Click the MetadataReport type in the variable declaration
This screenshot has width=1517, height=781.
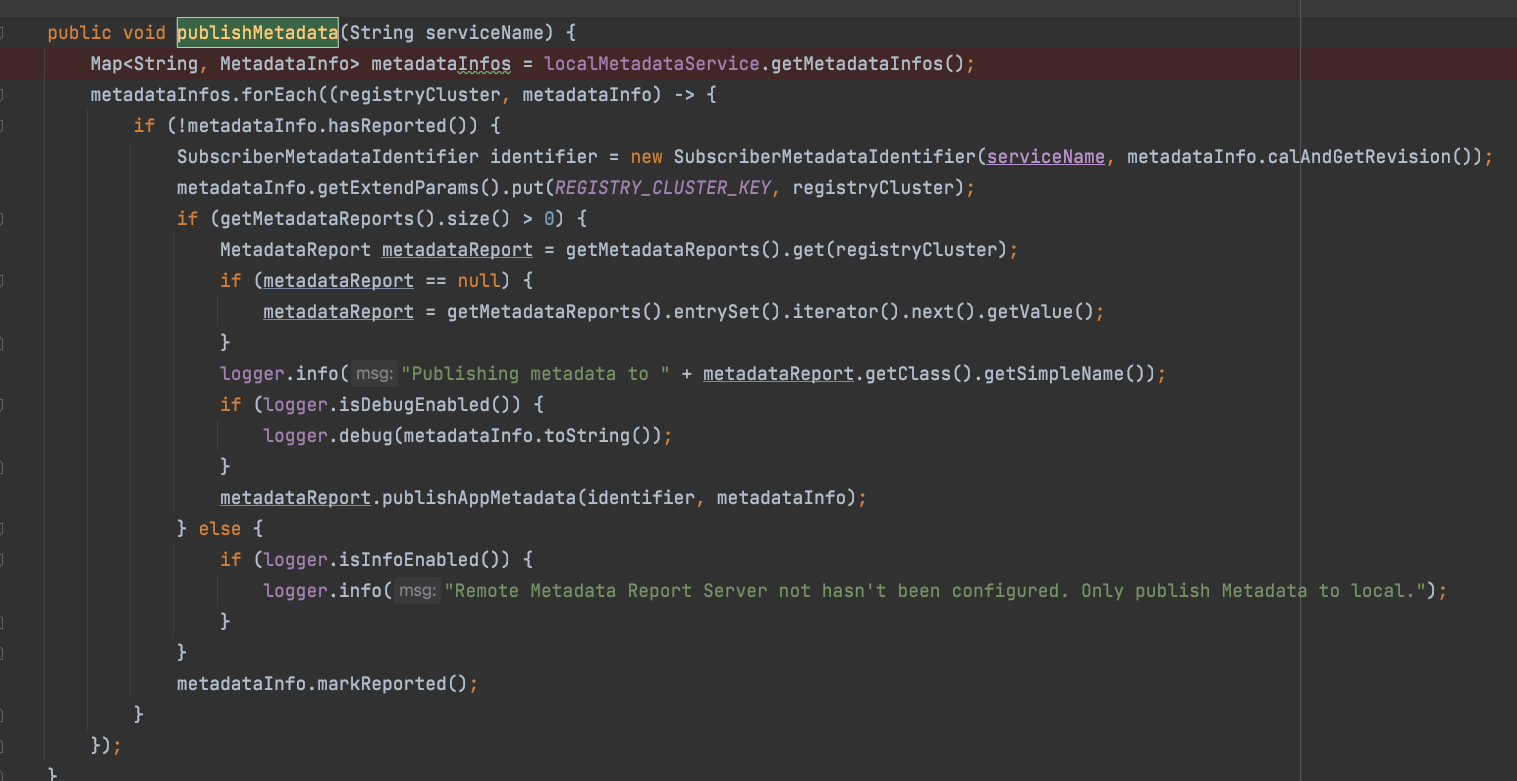tap(295, 250)
